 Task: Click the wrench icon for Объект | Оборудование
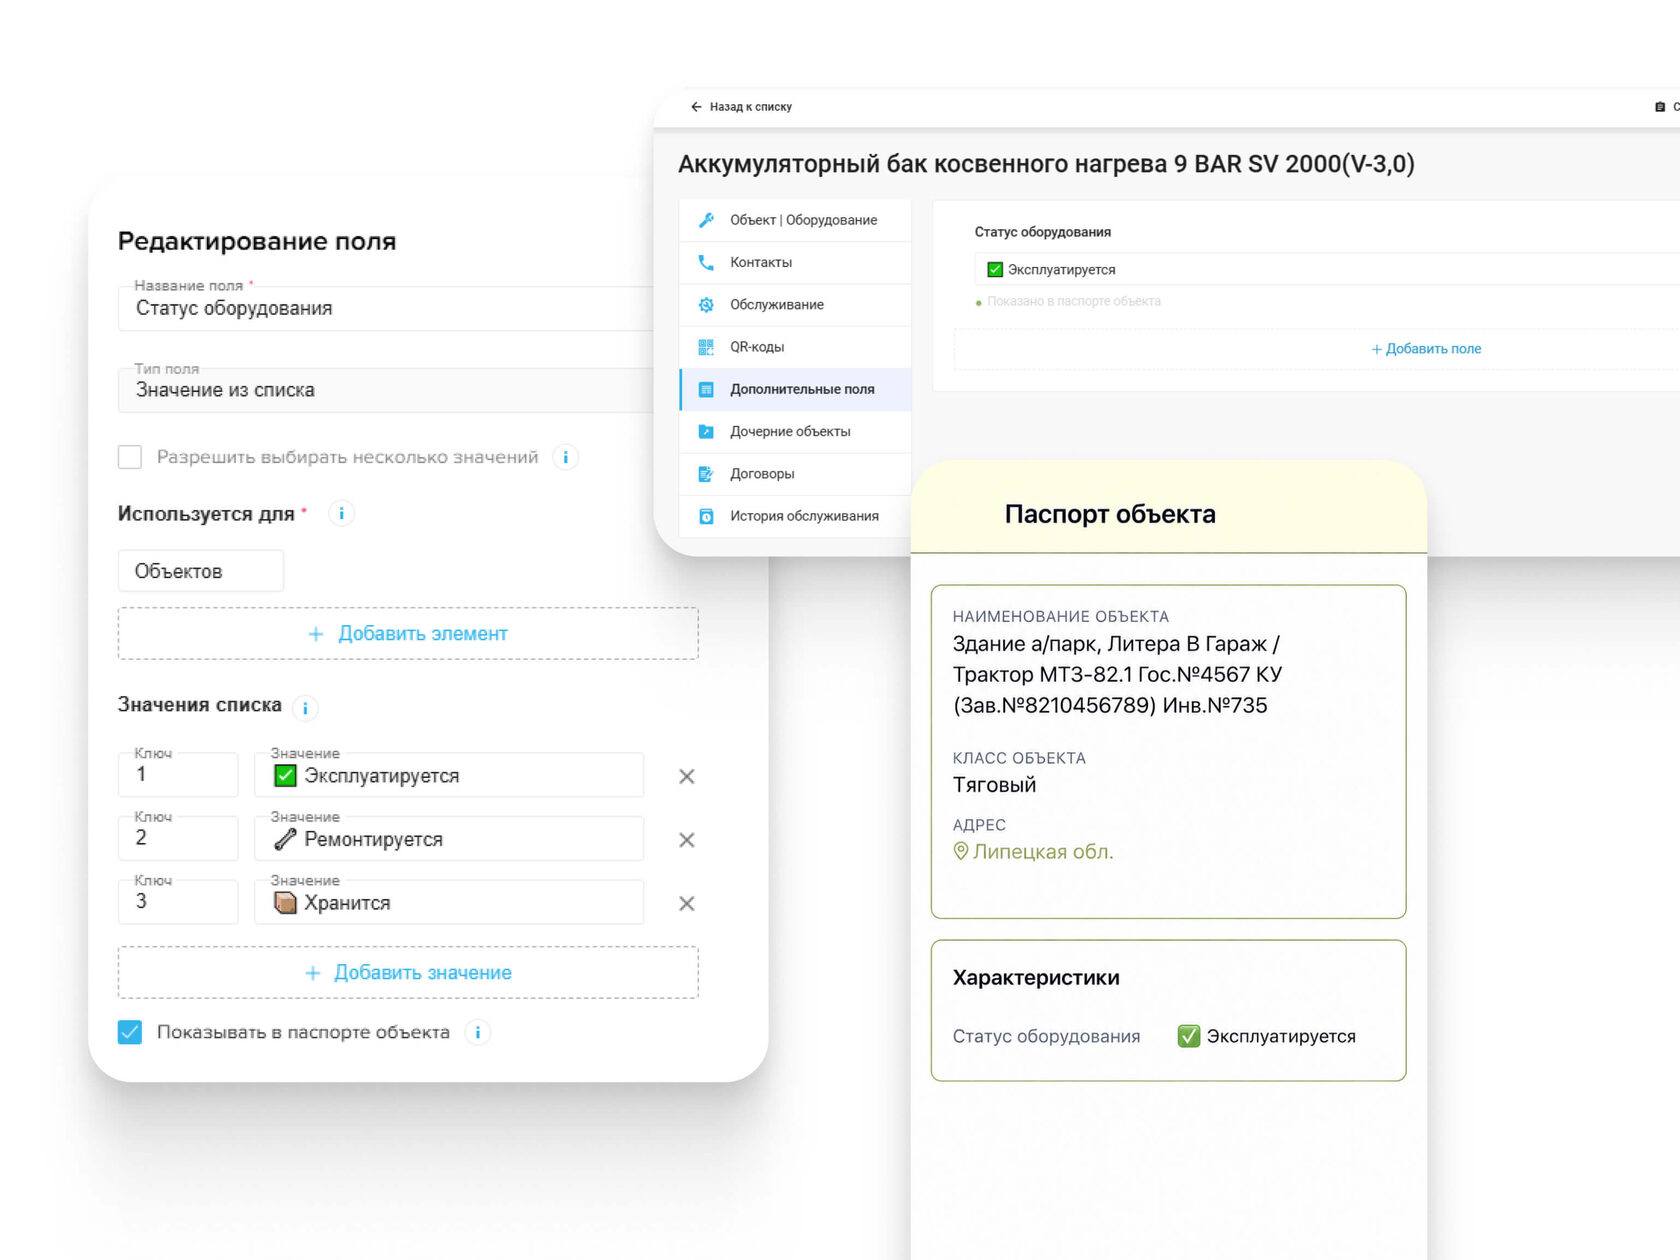706,220
